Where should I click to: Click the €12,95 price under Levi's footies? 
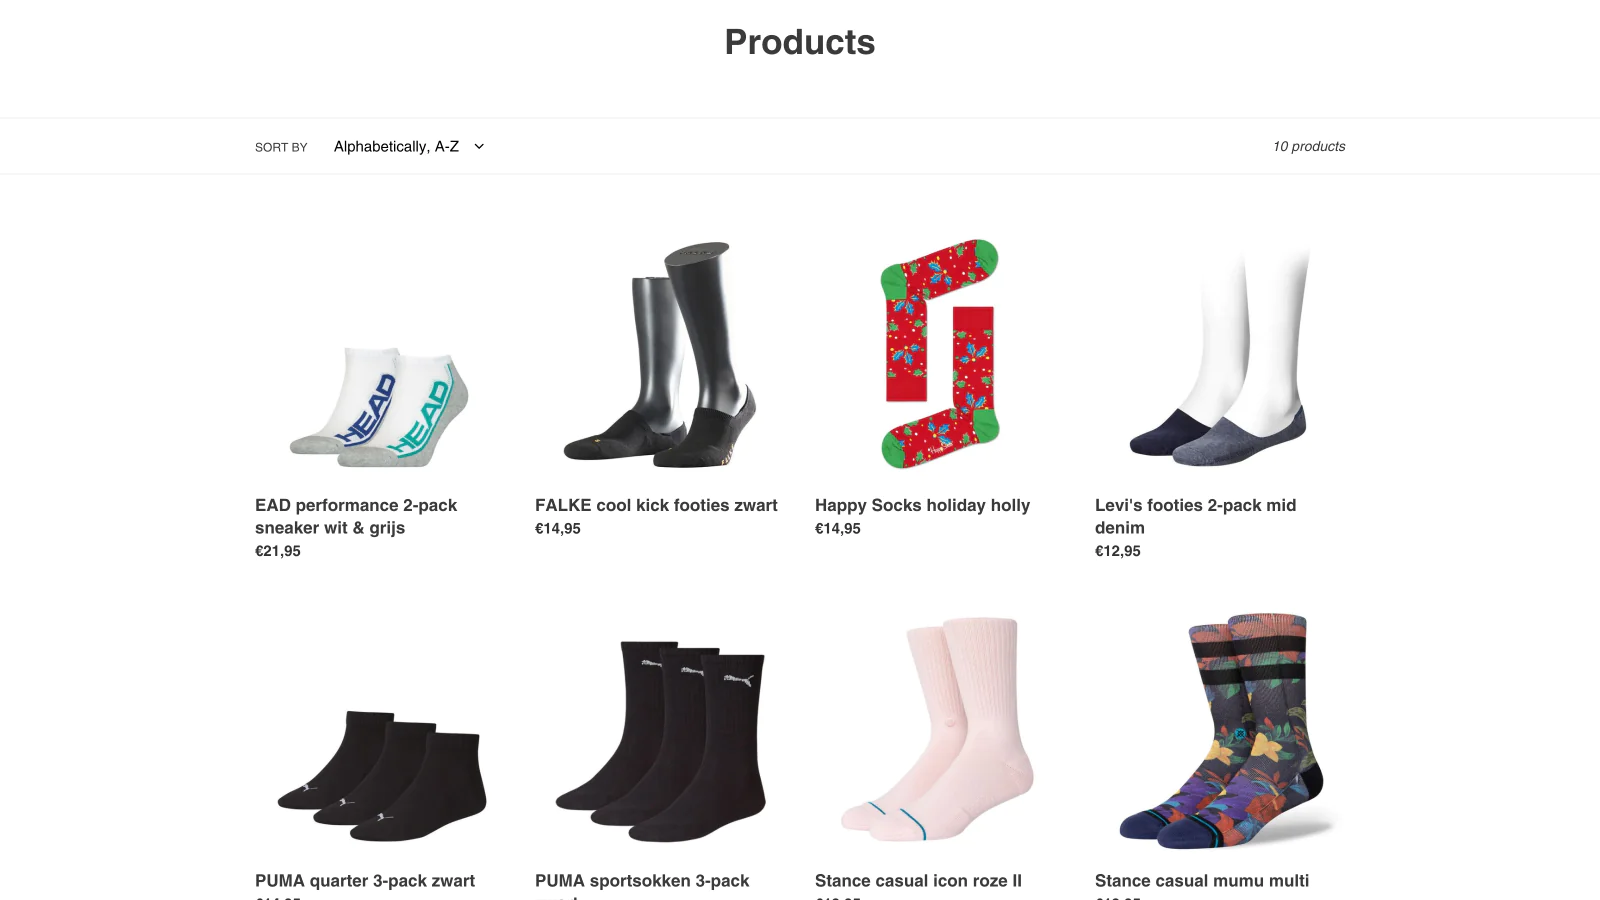click(1118, 551)
